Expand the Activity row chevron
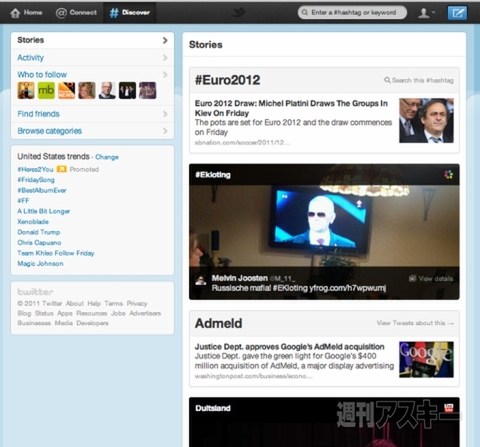 [x=165, y=58]
